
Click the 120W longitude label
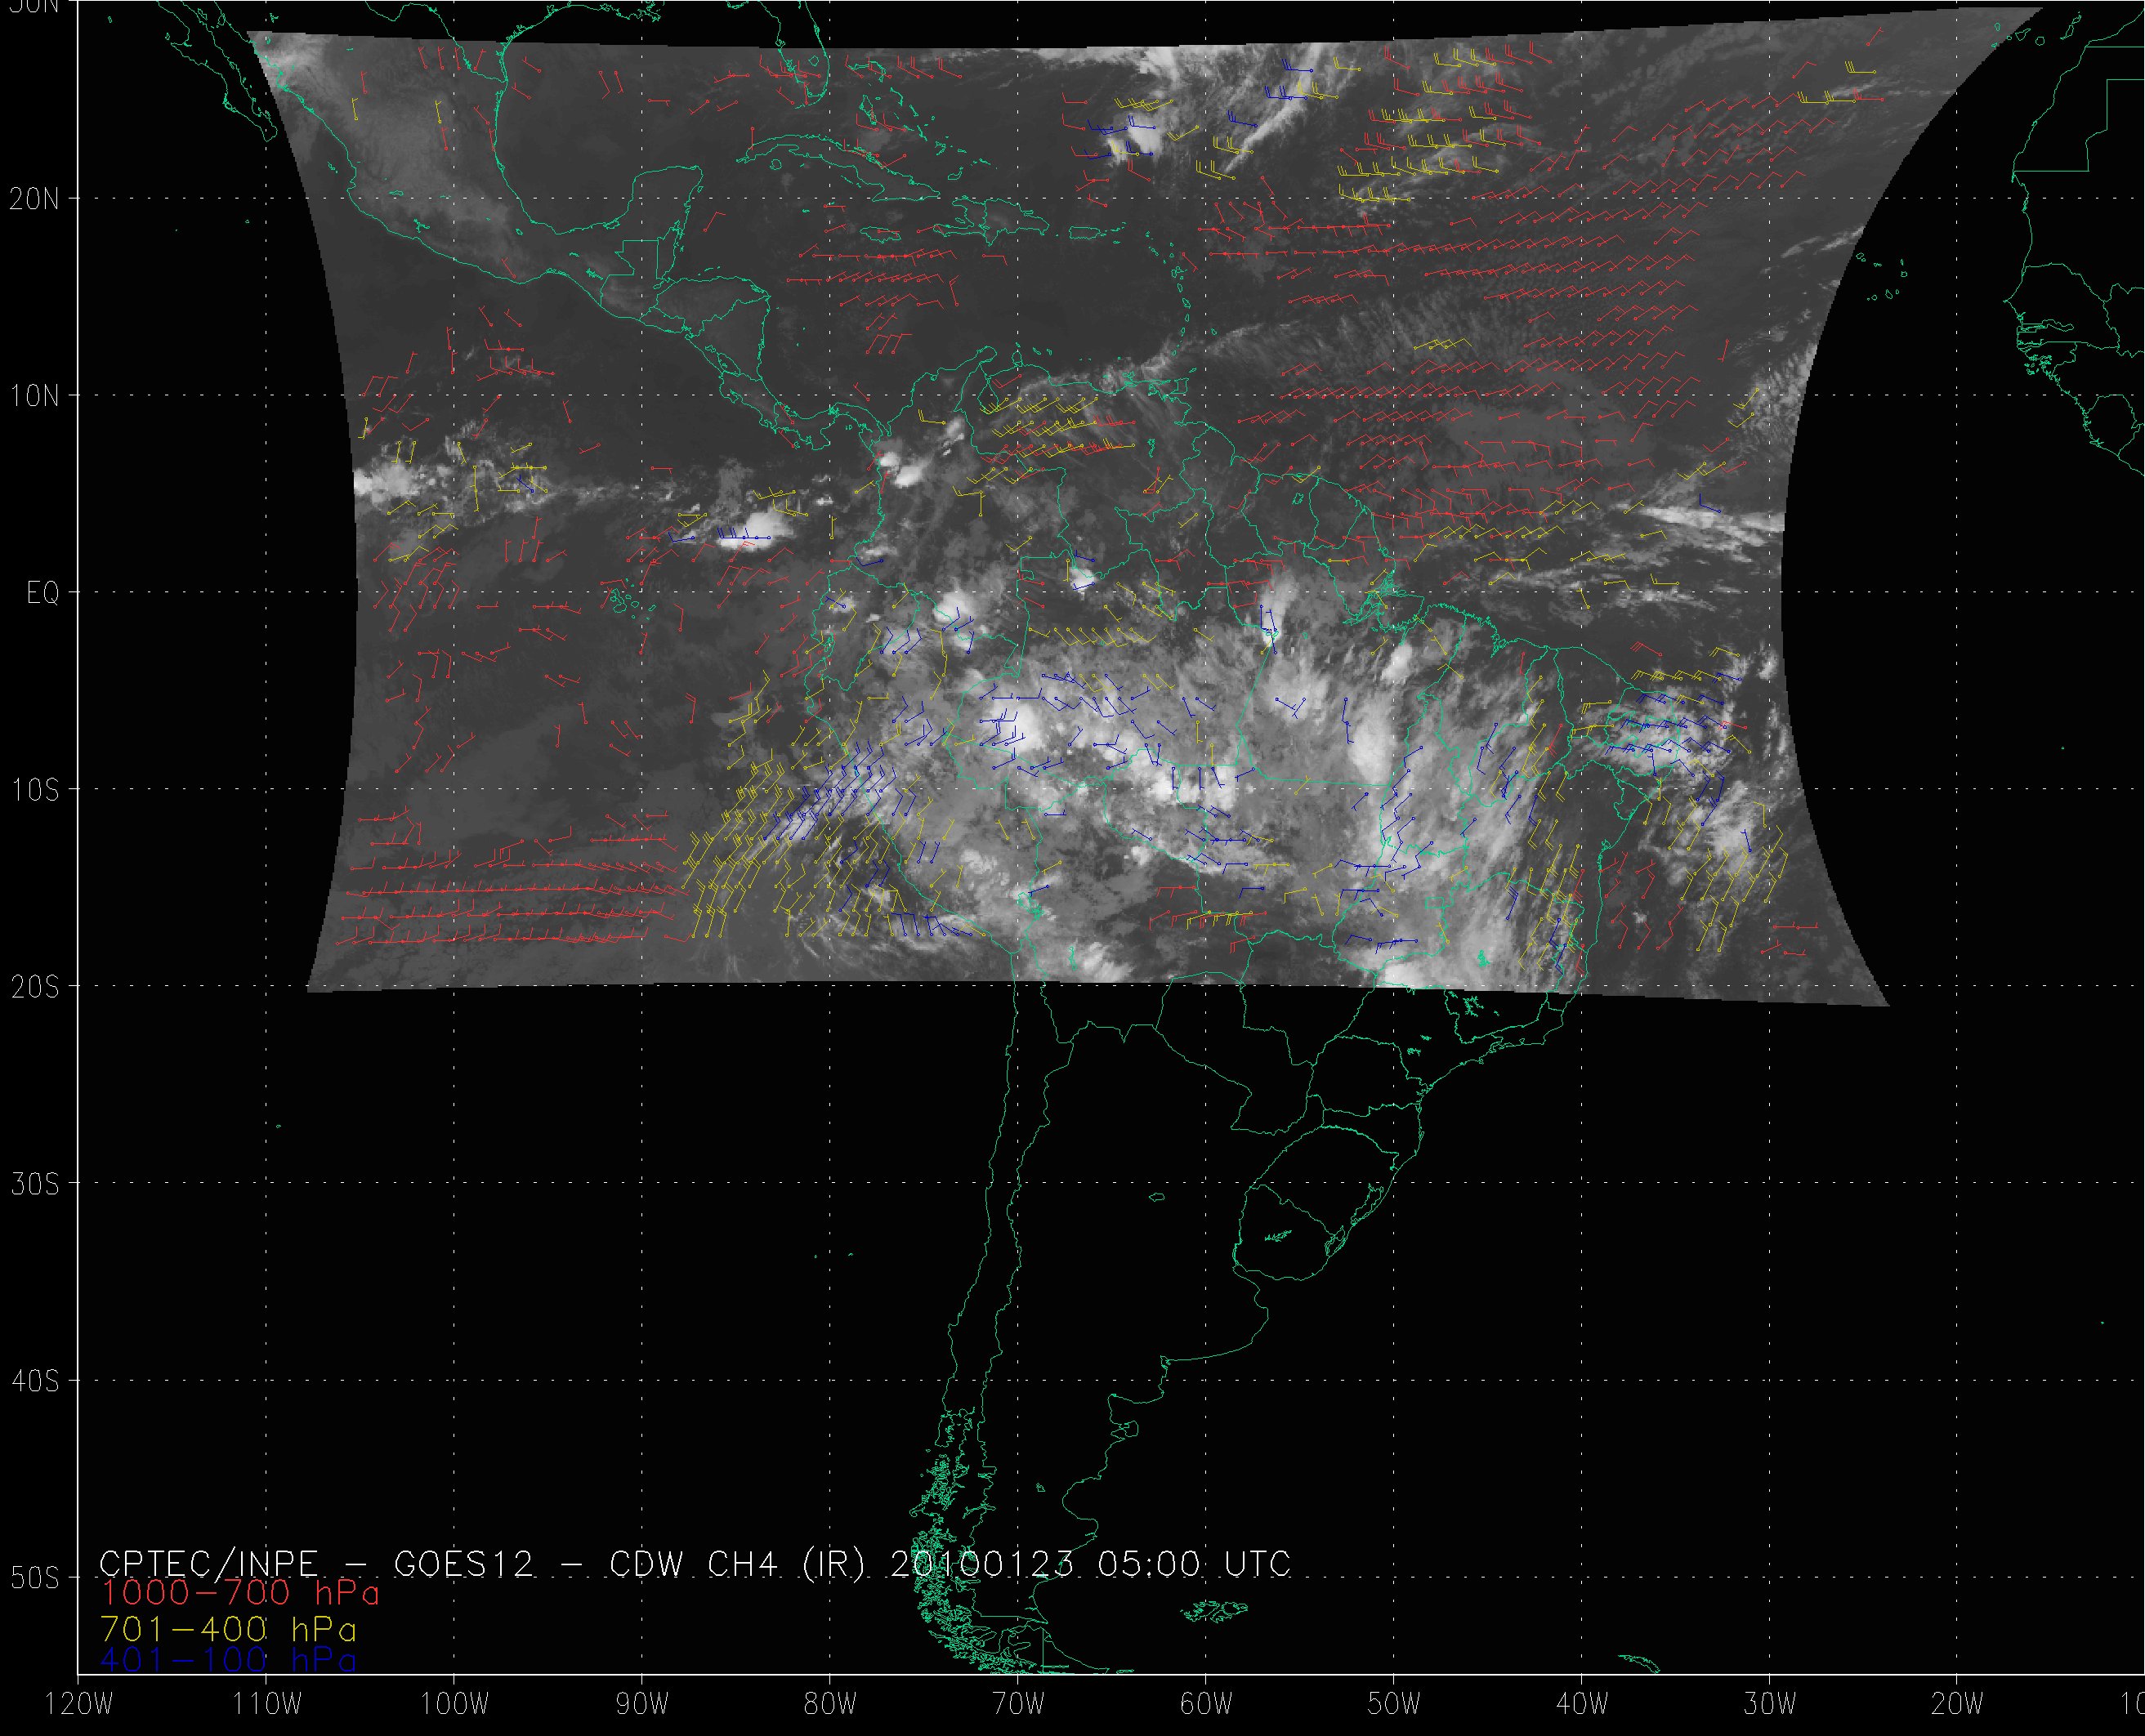[80, 1705]
